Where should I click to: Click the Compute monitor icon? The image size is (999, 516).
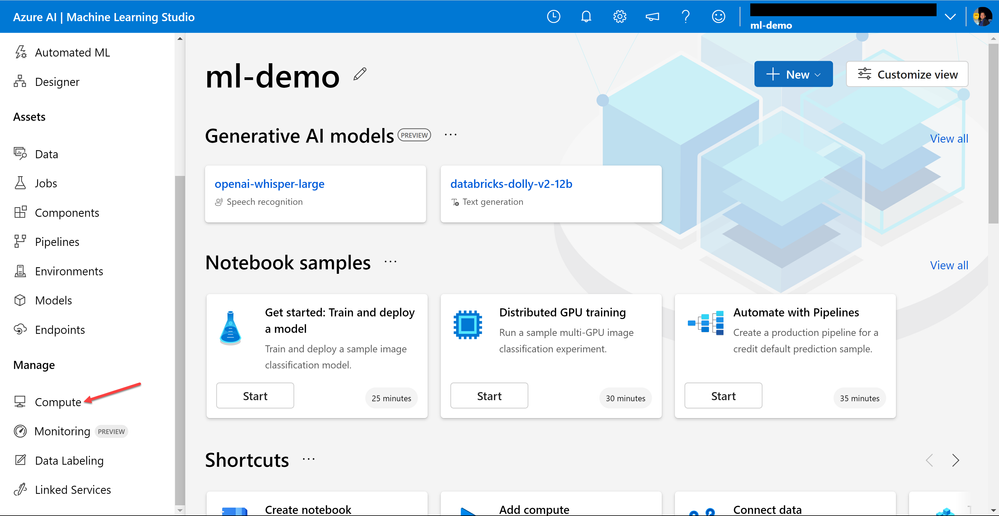click(20, 402)
